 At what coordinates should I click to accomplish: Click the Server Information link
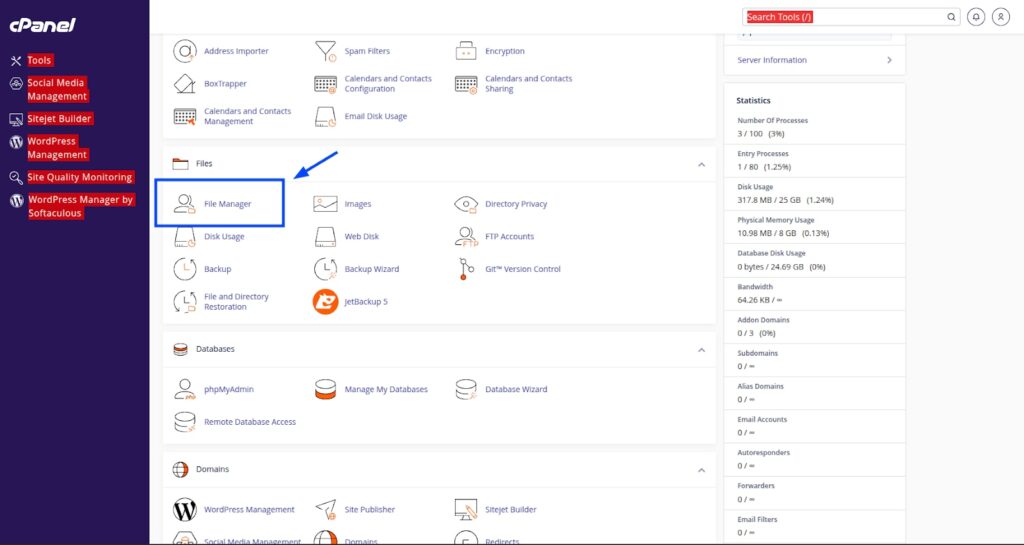pyautogui.click(x=772, y=60)
